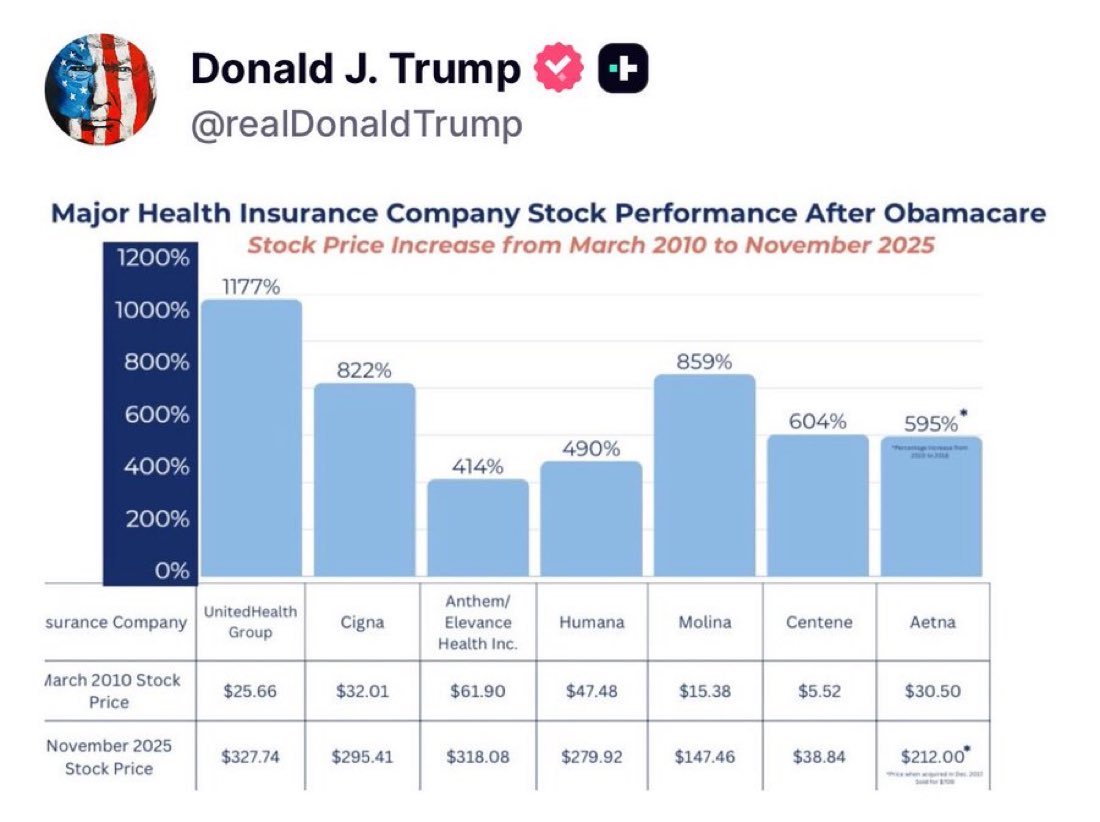Click the Anthem 414% bar
Image resolution: width=1100 pixels, height=822 pixels.
pos(477,528)
